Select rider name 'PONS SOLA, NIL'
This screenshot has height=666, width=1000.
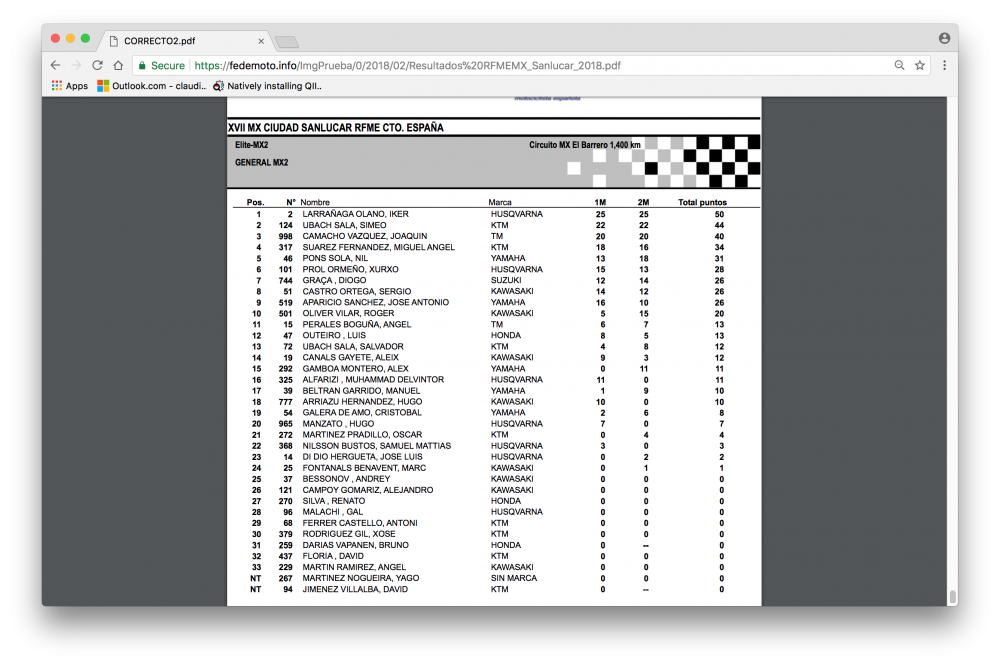point(335,258)
